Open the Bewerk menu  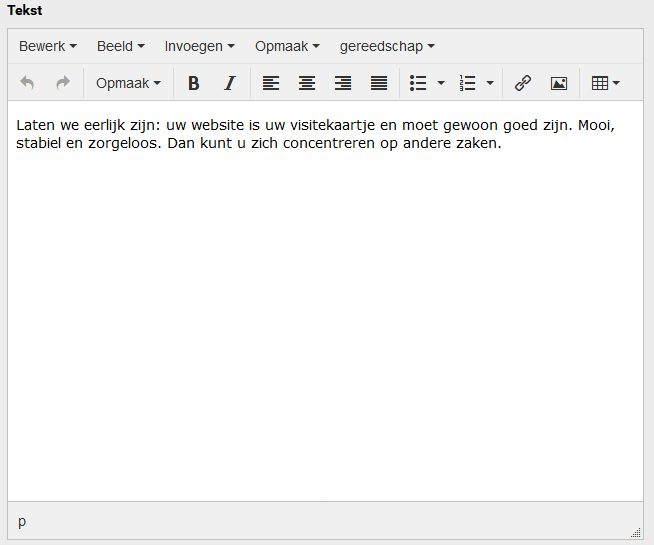(x=48, y=46)
